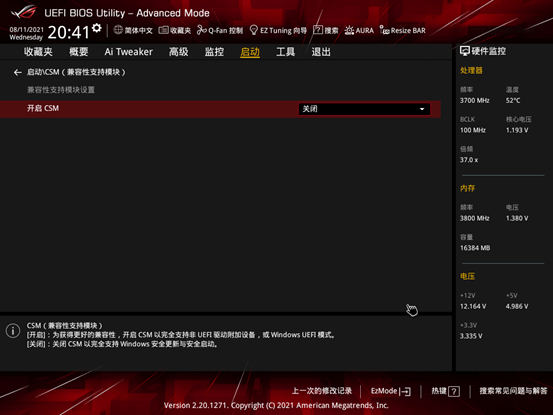Click the EzMode switch arrow icon
Viewport: 553px width, 415px height.
[x=406, y=391]
